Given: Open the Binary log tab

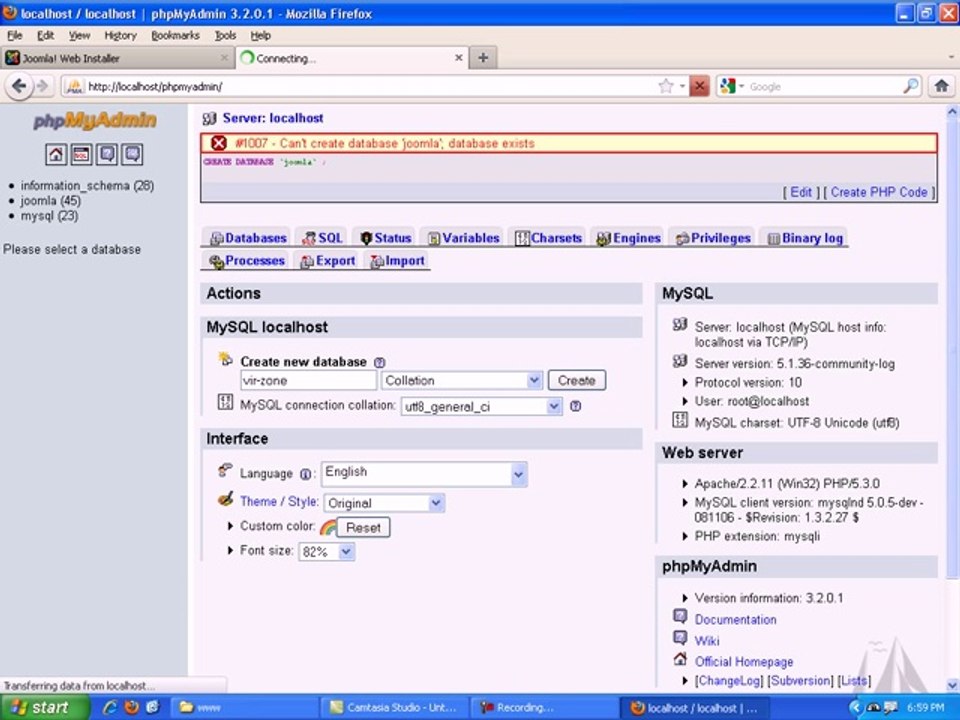Looking at the screenshot, I should 805,238.
